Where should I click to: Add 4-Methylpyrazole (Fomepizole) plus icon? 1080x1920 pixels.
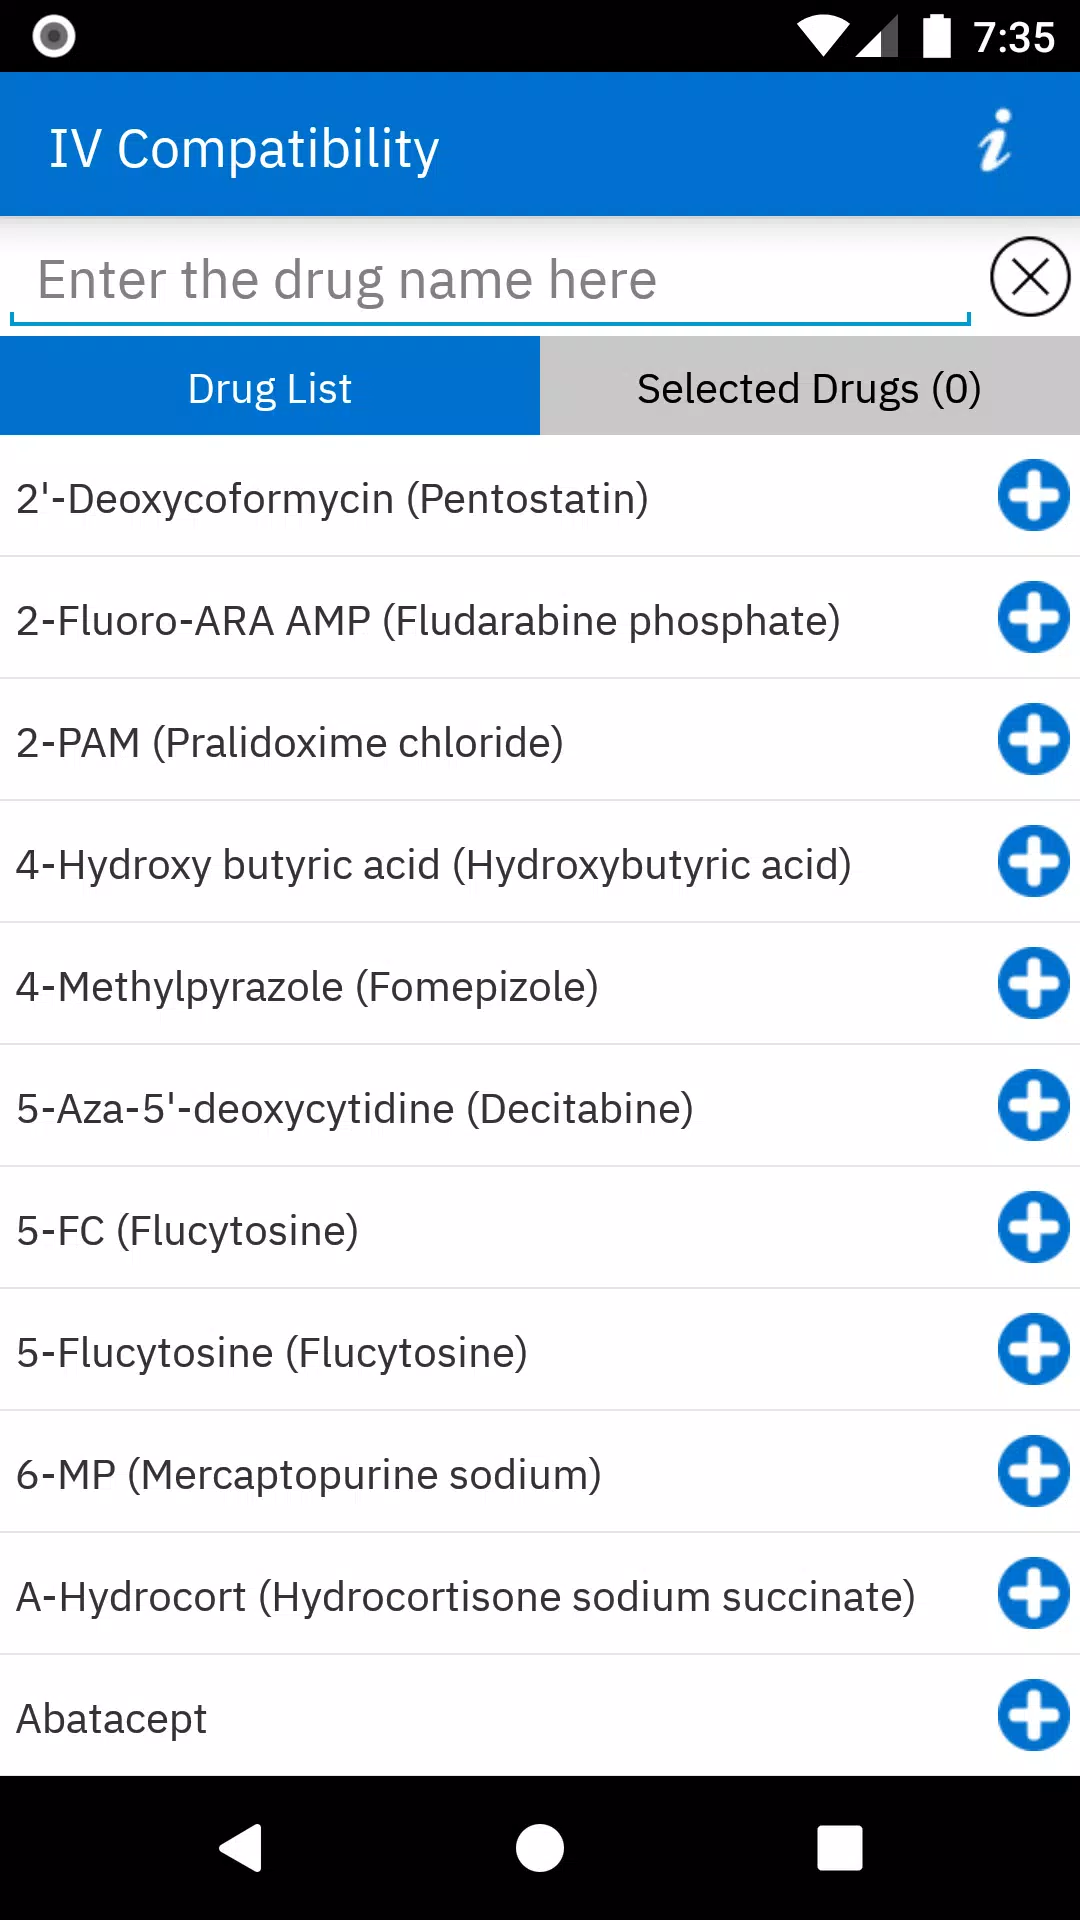[1033, 984]
